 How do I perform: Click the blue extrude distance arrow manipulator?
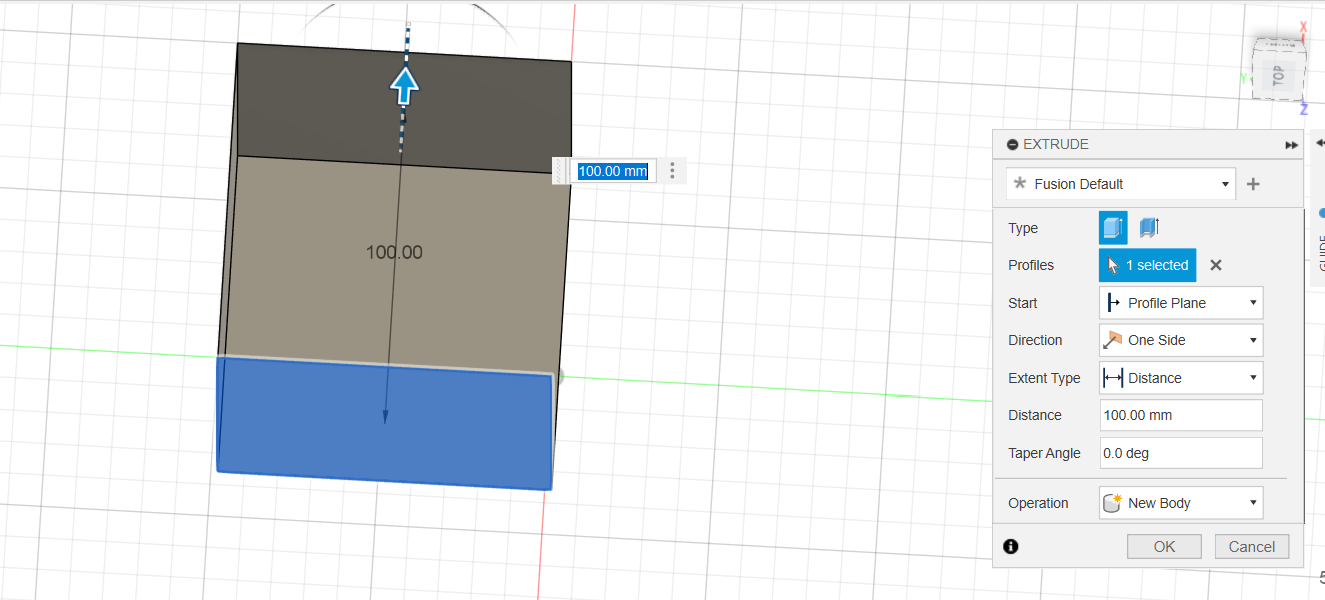[404, 86]
